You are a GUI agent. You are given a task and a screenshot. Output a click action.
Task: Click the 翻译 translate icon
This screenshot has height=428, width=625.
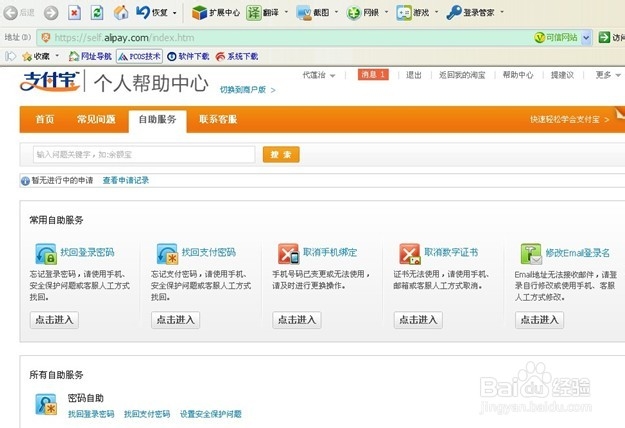254,13
